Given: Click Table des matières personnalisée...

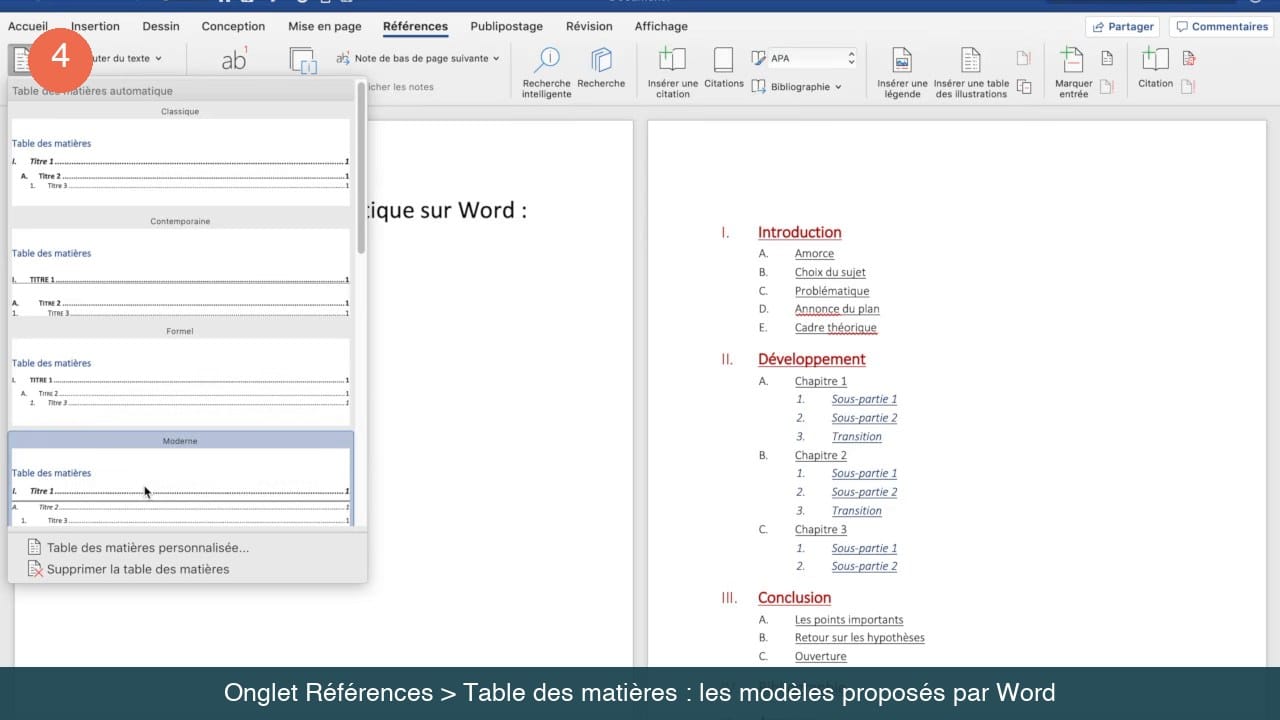Looking at the screenshot, I should tap(148, 548).
